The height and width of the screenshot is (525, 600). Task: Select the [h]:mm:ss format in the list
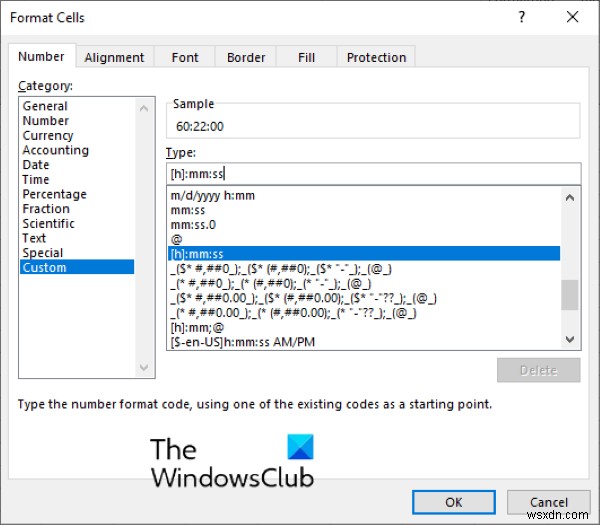[364, 254]
